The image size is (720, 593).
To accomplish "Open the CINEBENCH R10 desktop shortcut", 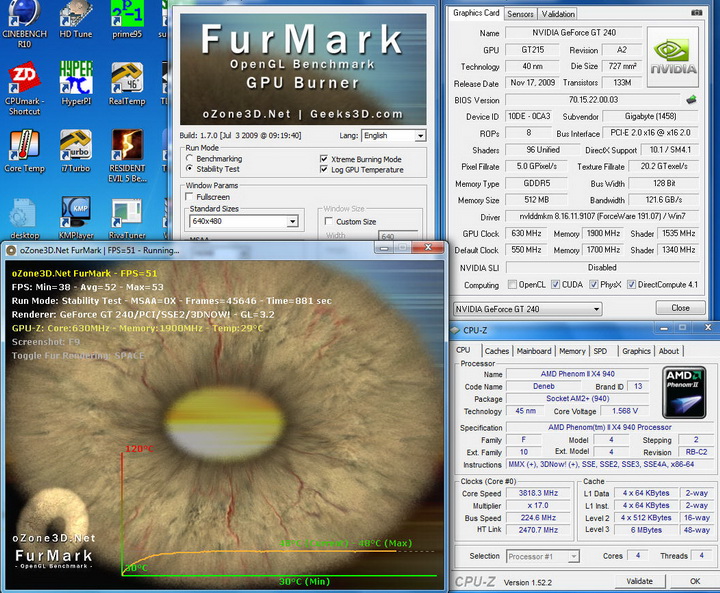I will coord(24,24).
